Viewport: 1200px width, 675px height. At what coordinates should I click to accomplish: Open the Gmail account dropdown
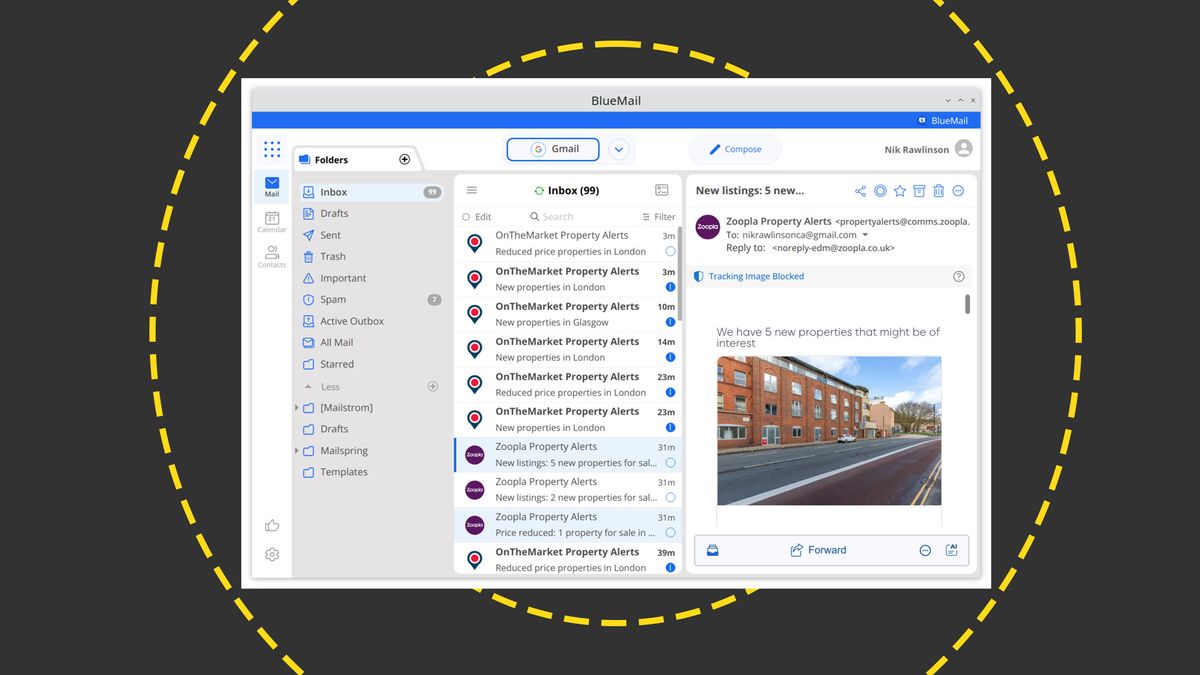coord(618,148)
